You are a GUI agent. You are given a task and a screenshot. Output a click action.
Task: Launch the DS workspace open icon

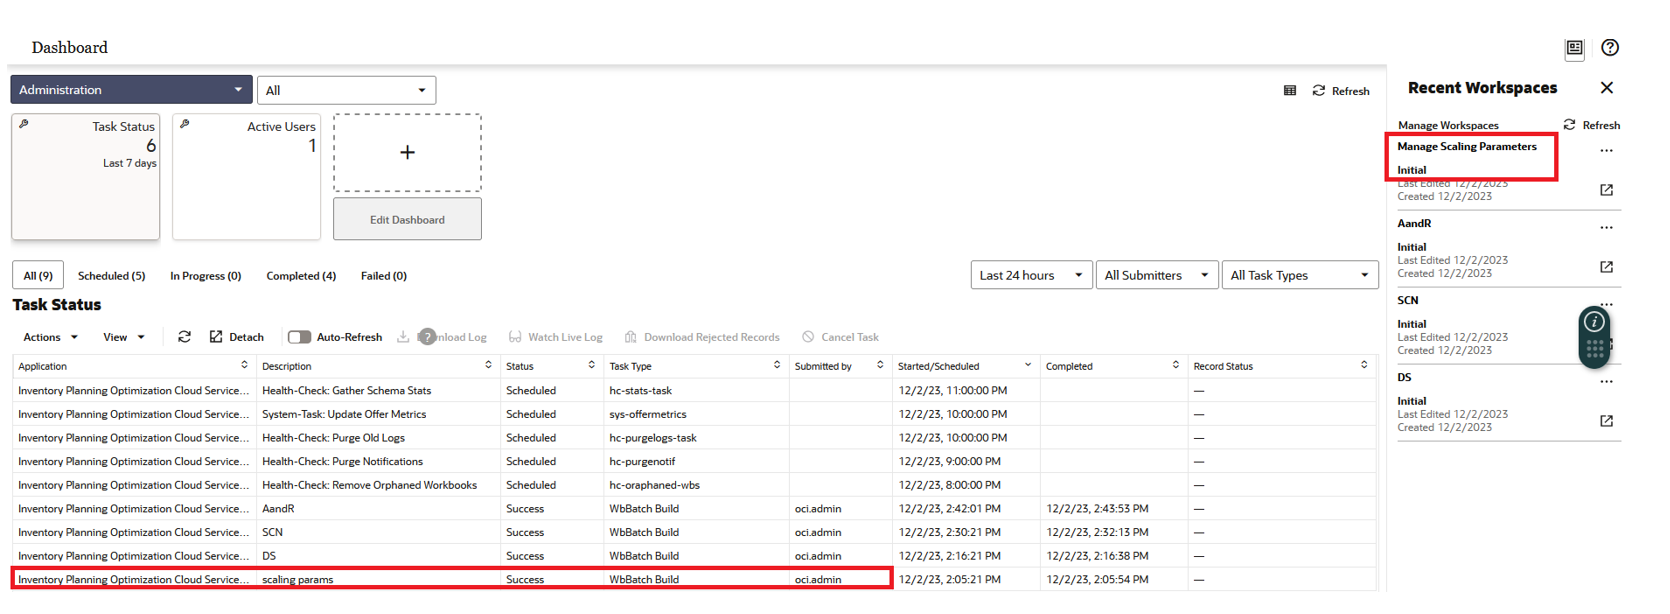click(1606, 421)
